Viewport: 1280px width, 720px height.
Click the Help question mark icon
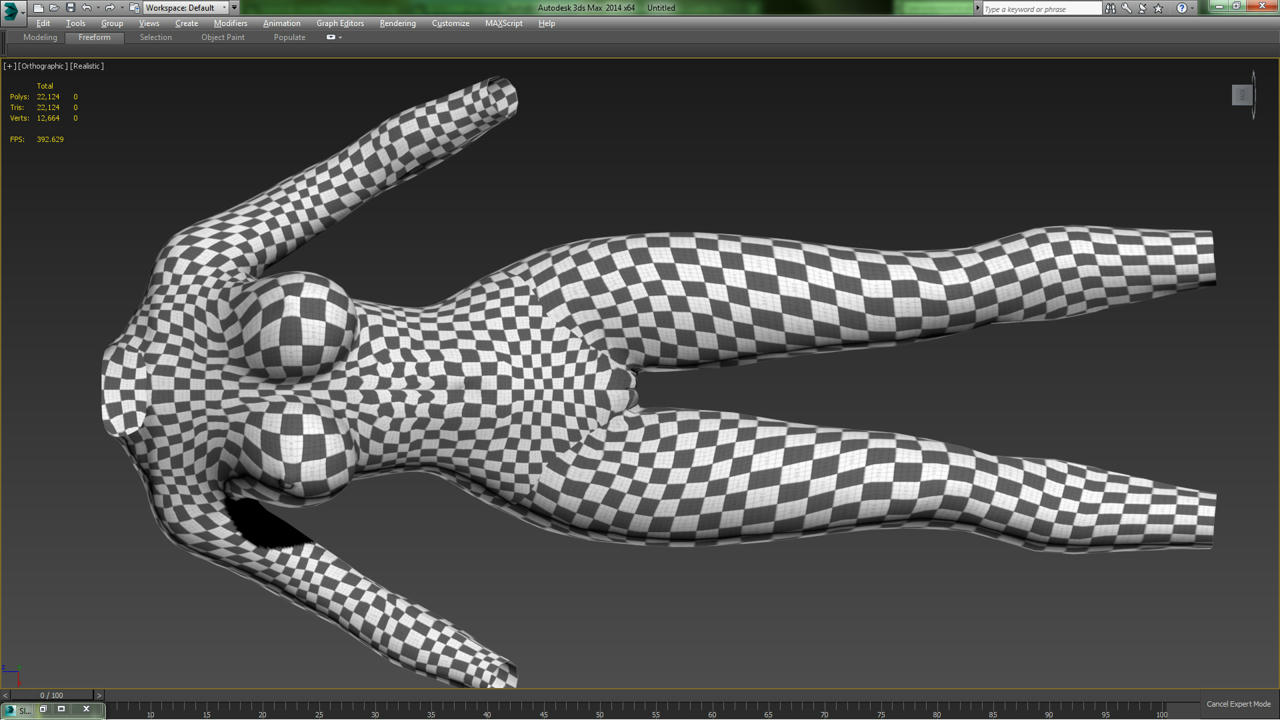click(1181, 8)
